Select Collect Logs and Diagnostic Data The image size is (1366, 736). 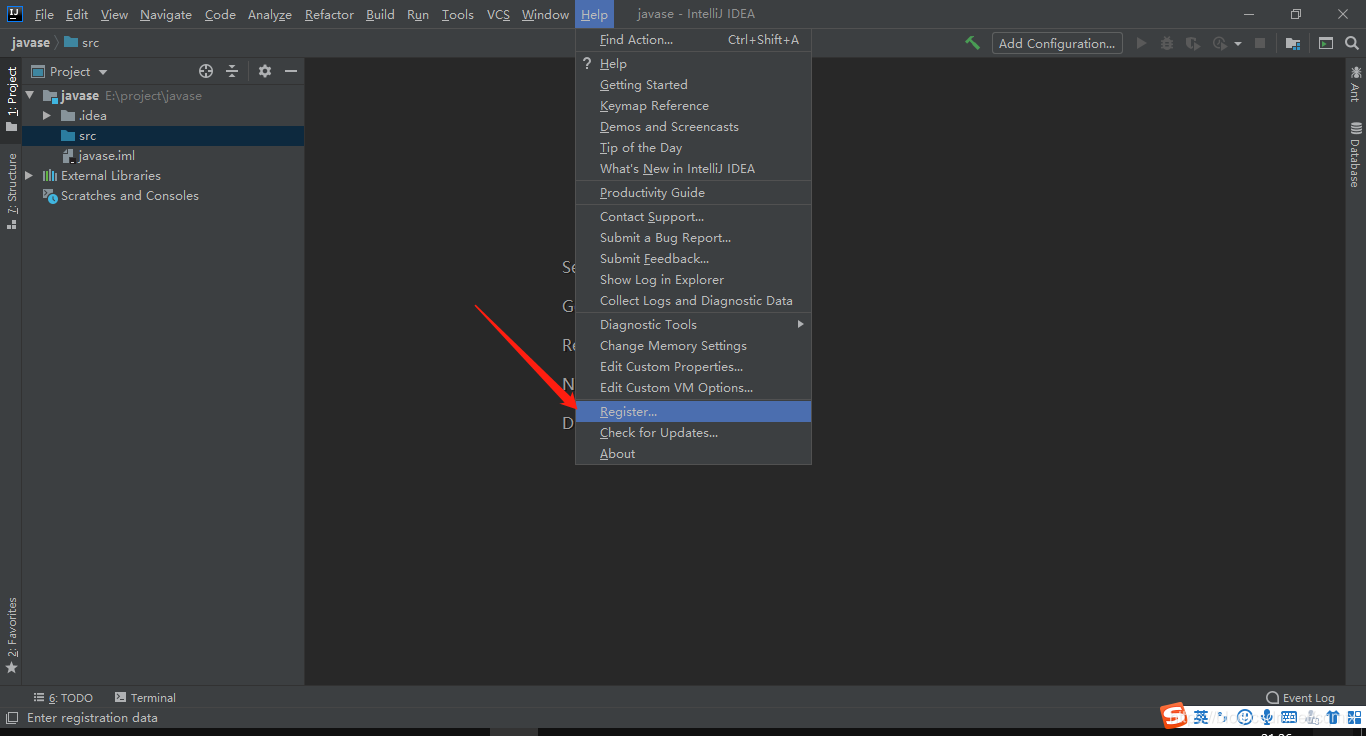point(693,301)
